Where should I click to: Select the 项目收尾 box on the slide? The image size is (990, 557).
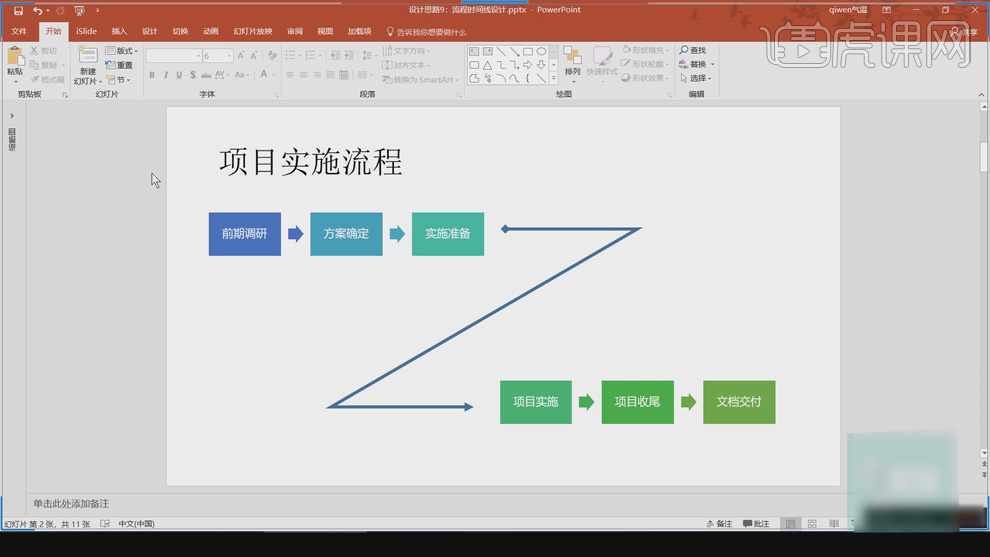point(638,402)
